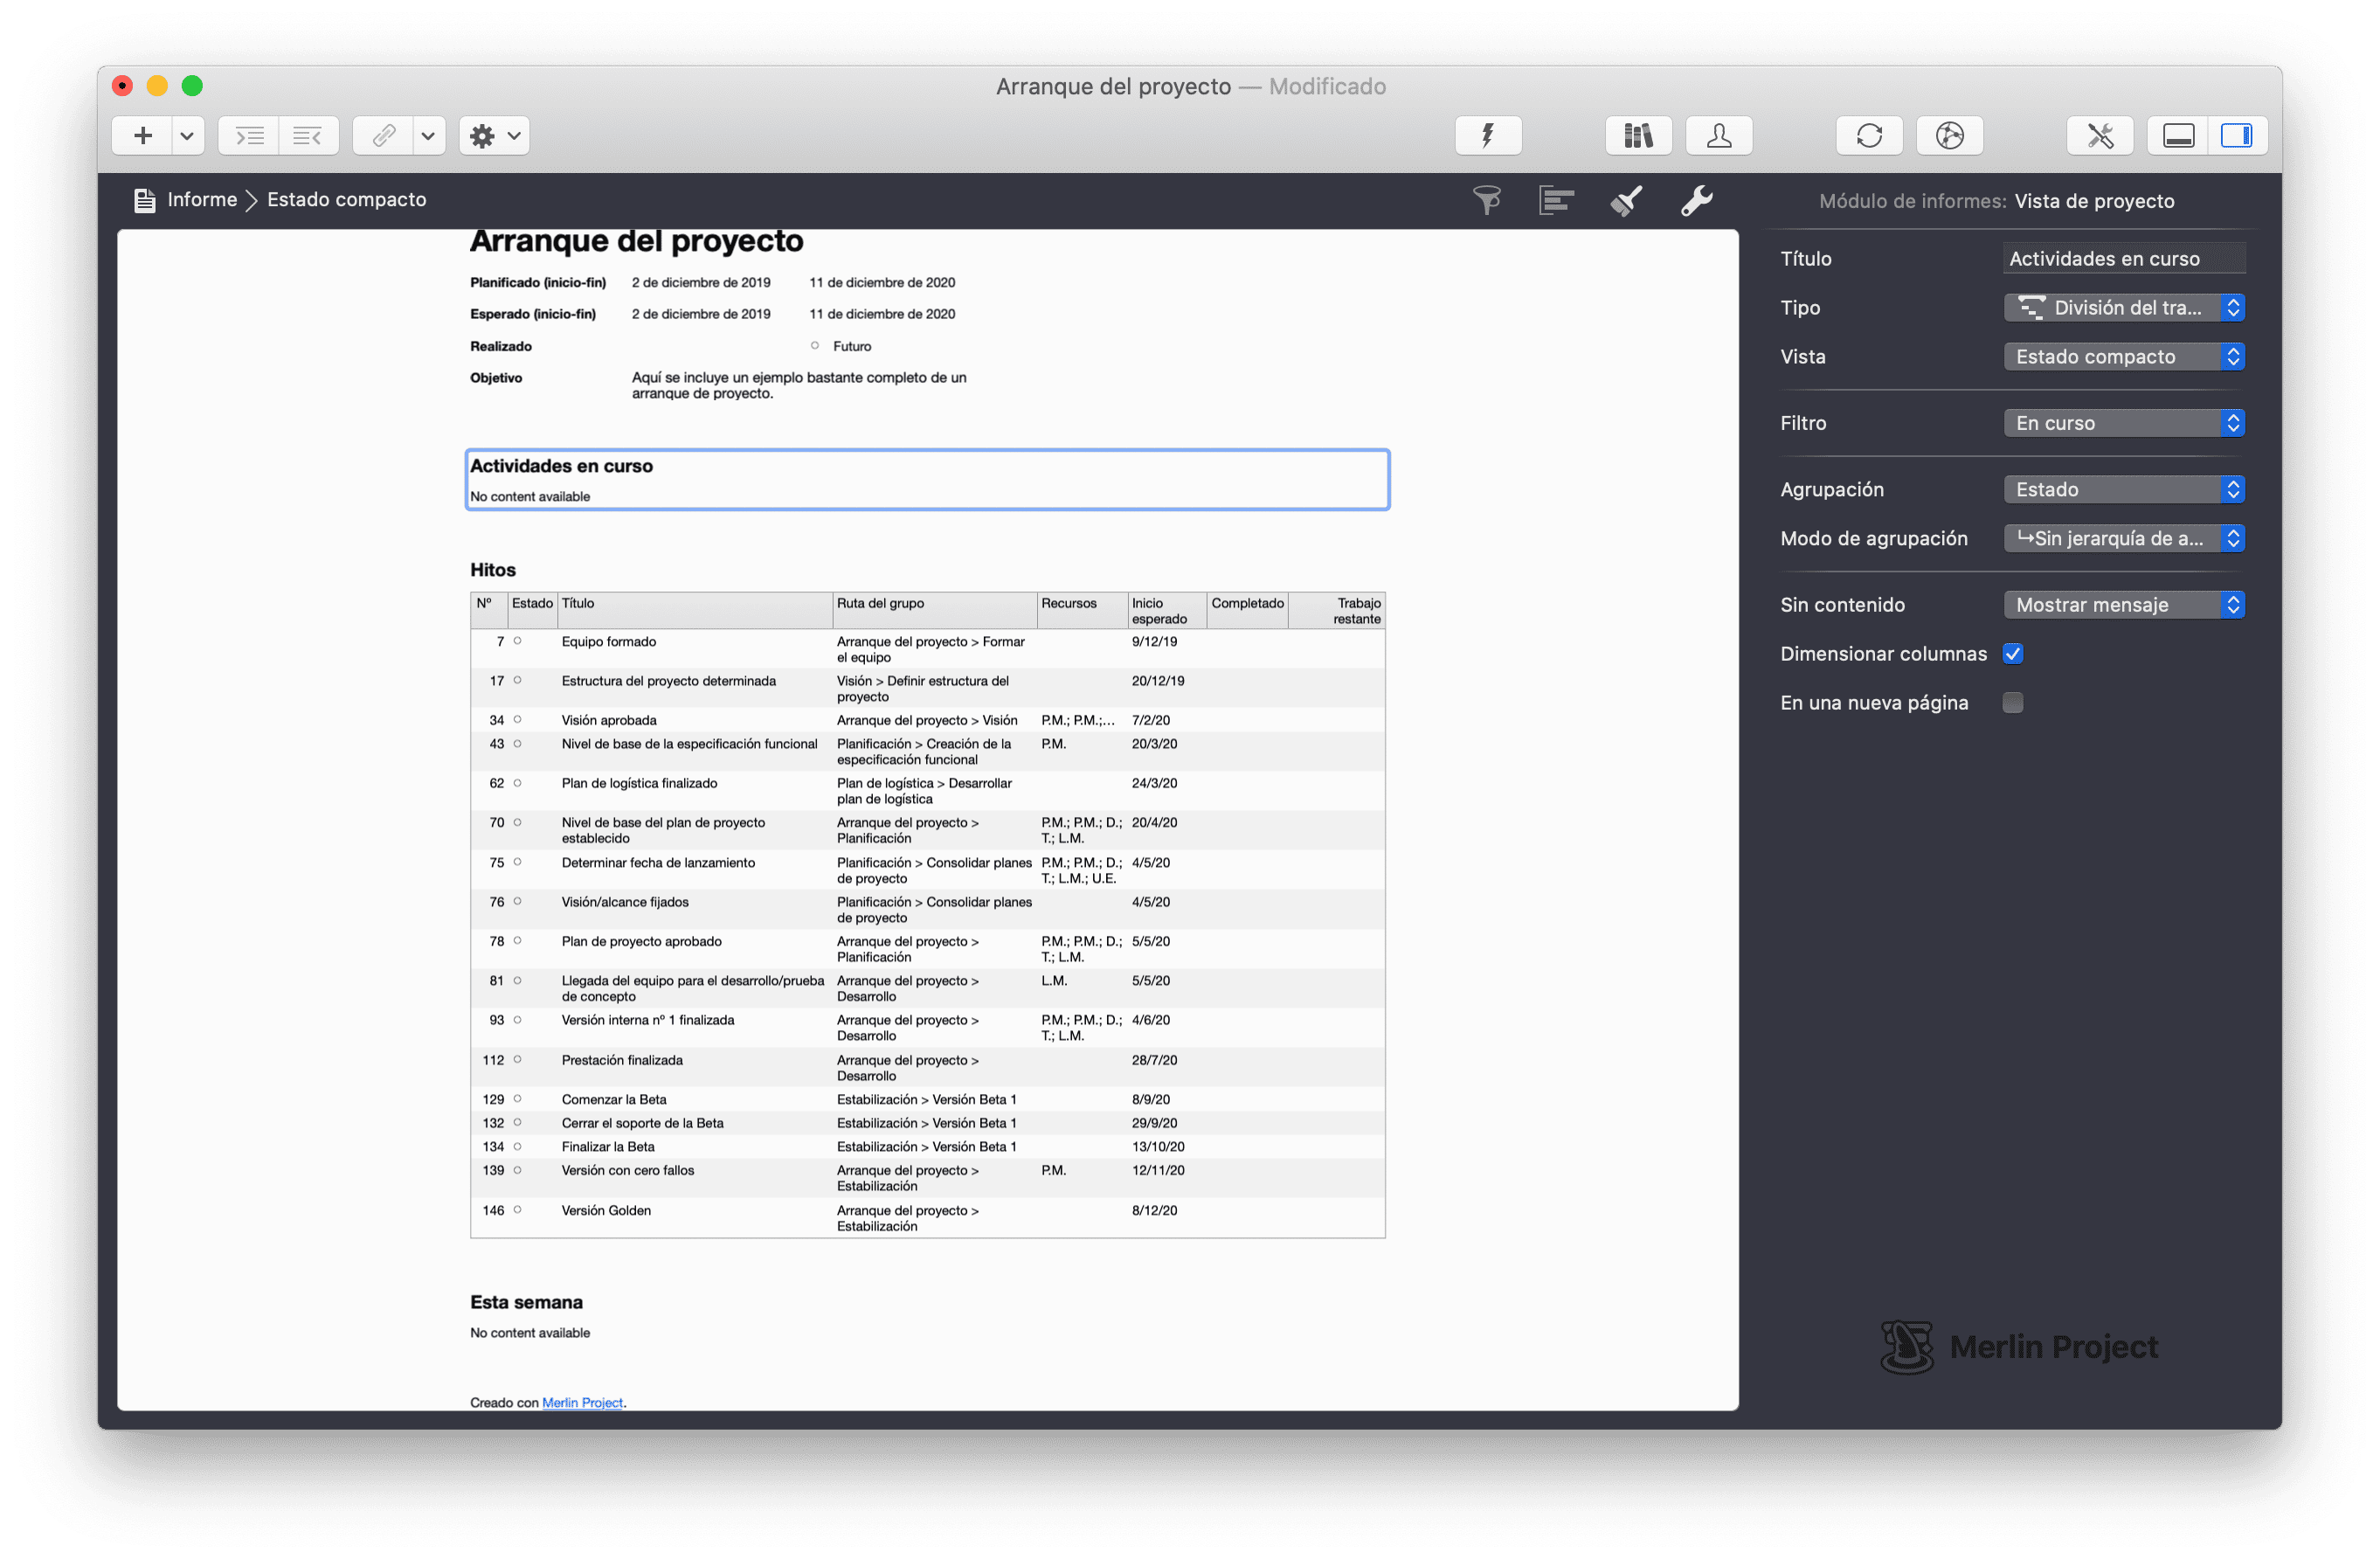The image size is (2380, 1559).
Task: Open the library books icon
Action: tap(1638, 135)
